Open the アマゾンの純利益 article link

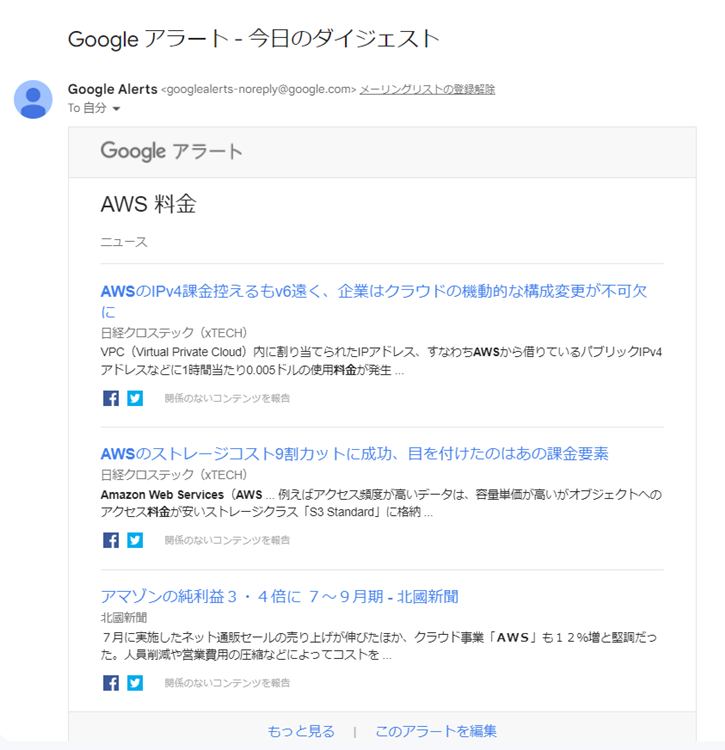click(x=279, y=596)
